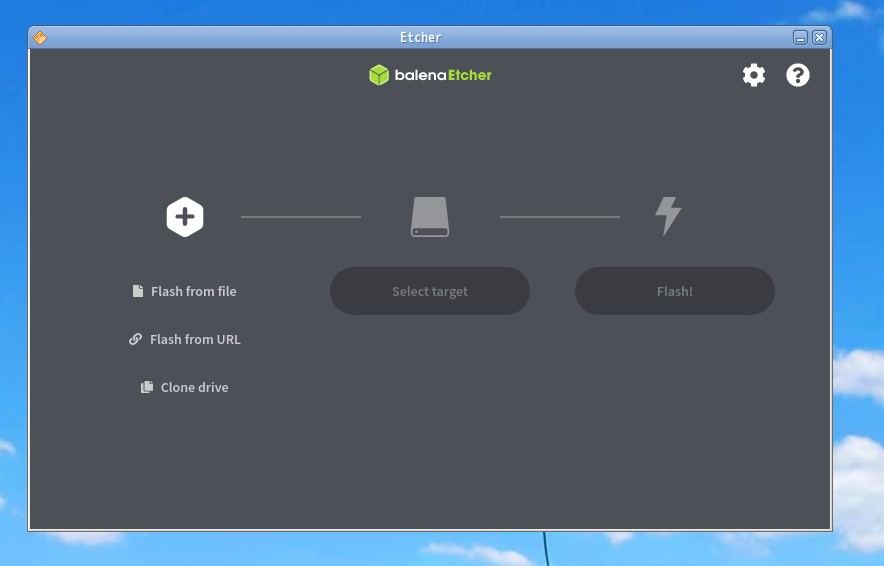Click the balenaEtcher wordmark text

[443, 75]
